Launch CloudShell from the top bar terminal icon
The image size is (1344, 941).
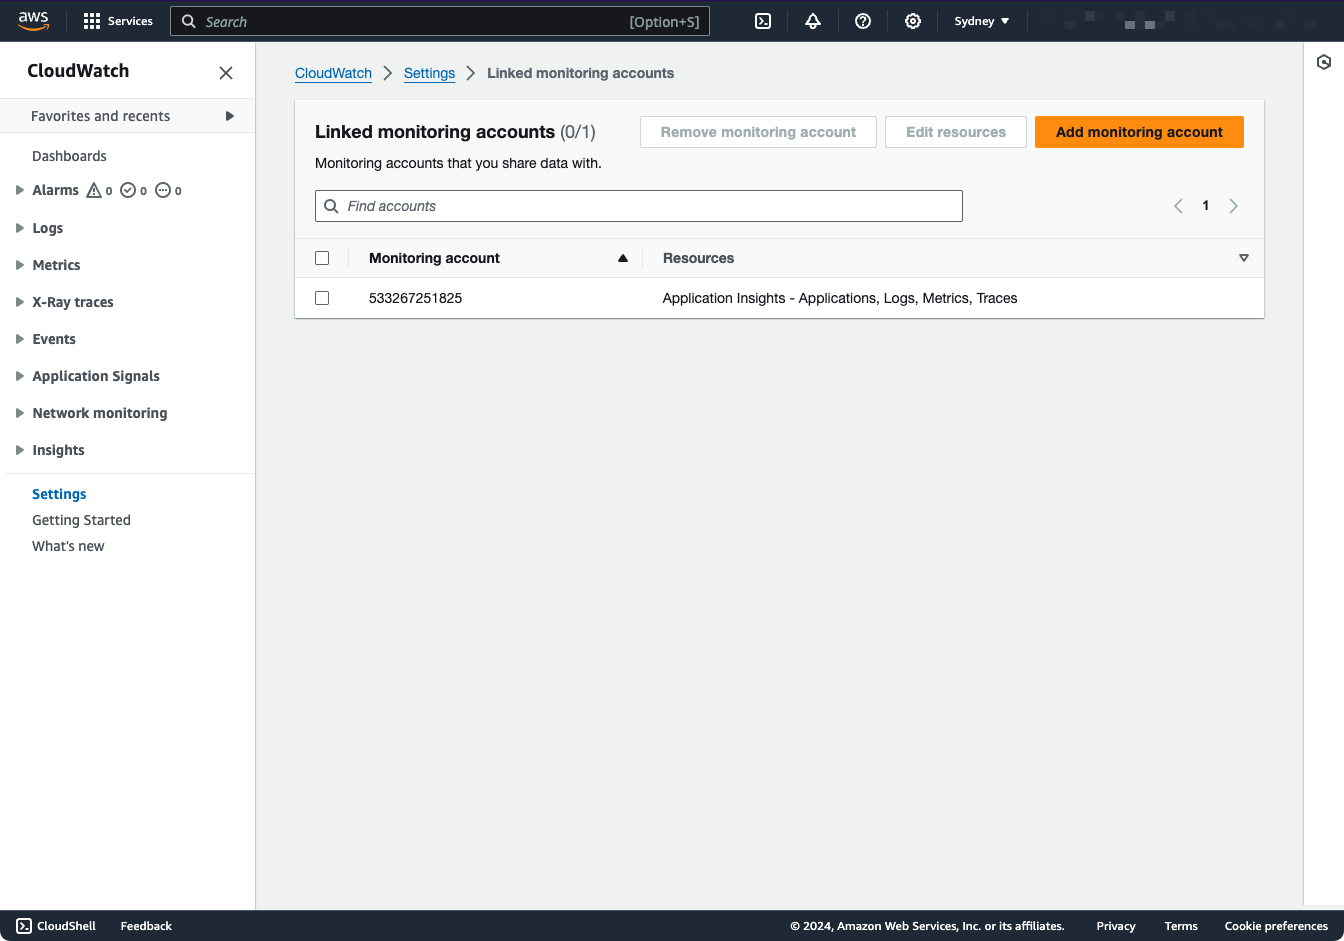[x=763, y=21]
